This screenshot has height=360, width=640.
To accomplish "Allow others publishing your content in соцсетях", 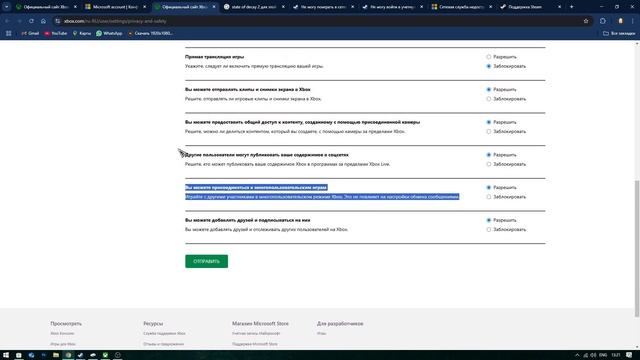I will point(489,155).
